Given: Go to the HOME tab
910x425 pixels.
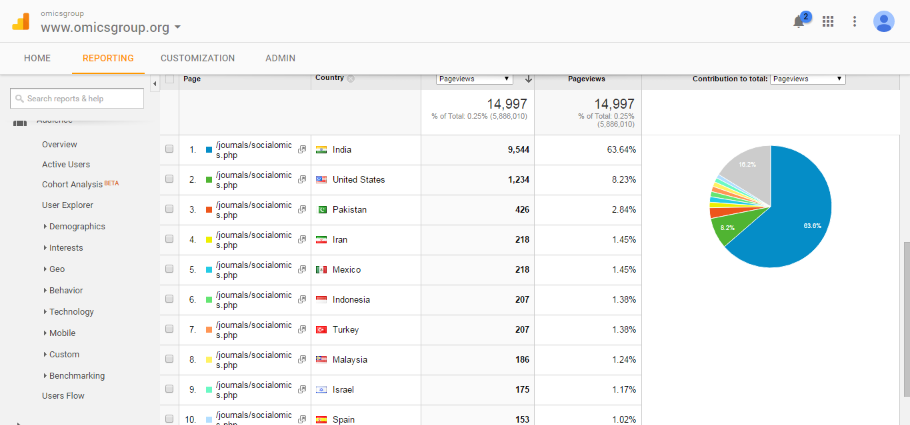Looking at the screenshot, I should tap(37, 58).
